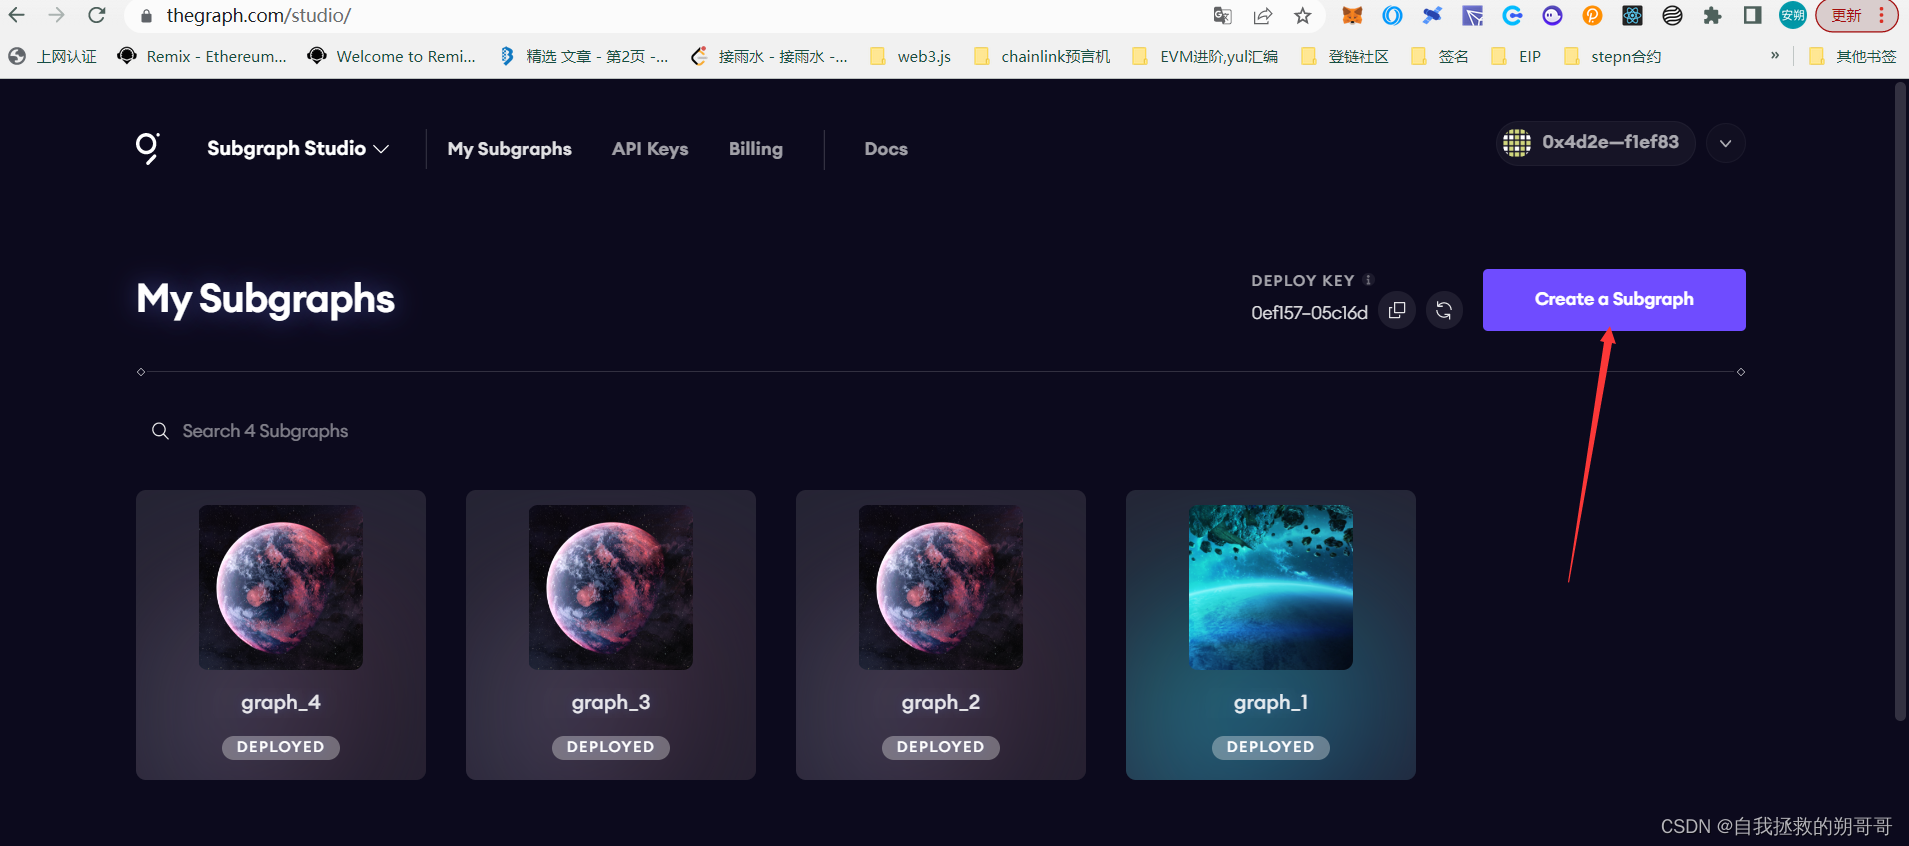Screen dimensions: 1909x846
Task: Open Welcome to Remi... bookmark
Action: coord(392,56)
